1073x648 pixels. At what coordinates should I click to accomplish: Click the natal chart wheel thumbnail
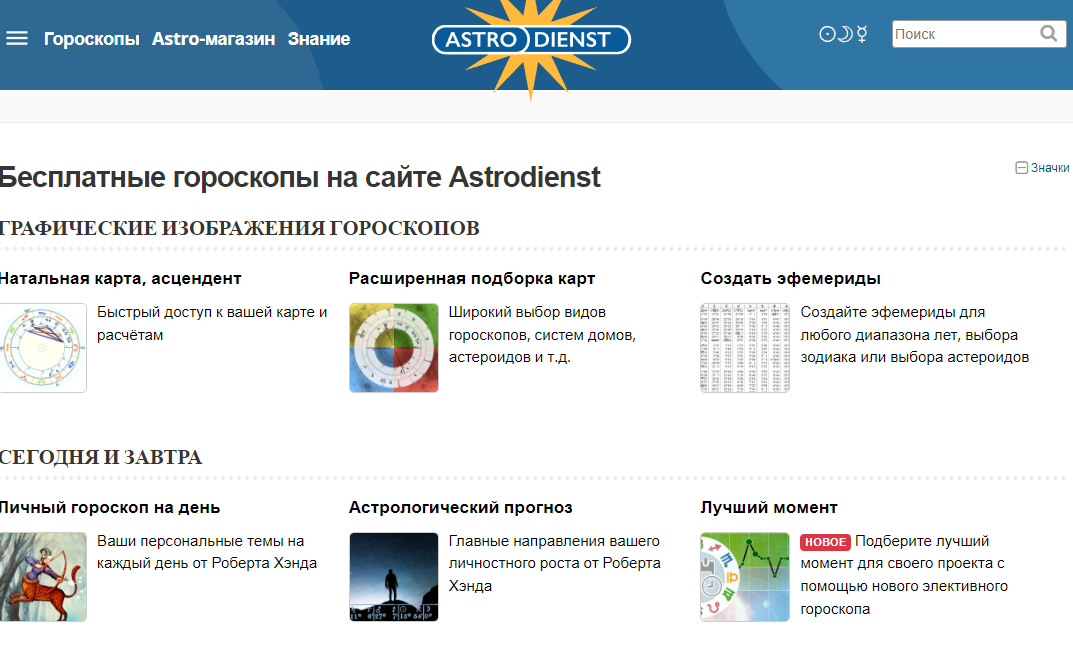(x=43, y=348)
